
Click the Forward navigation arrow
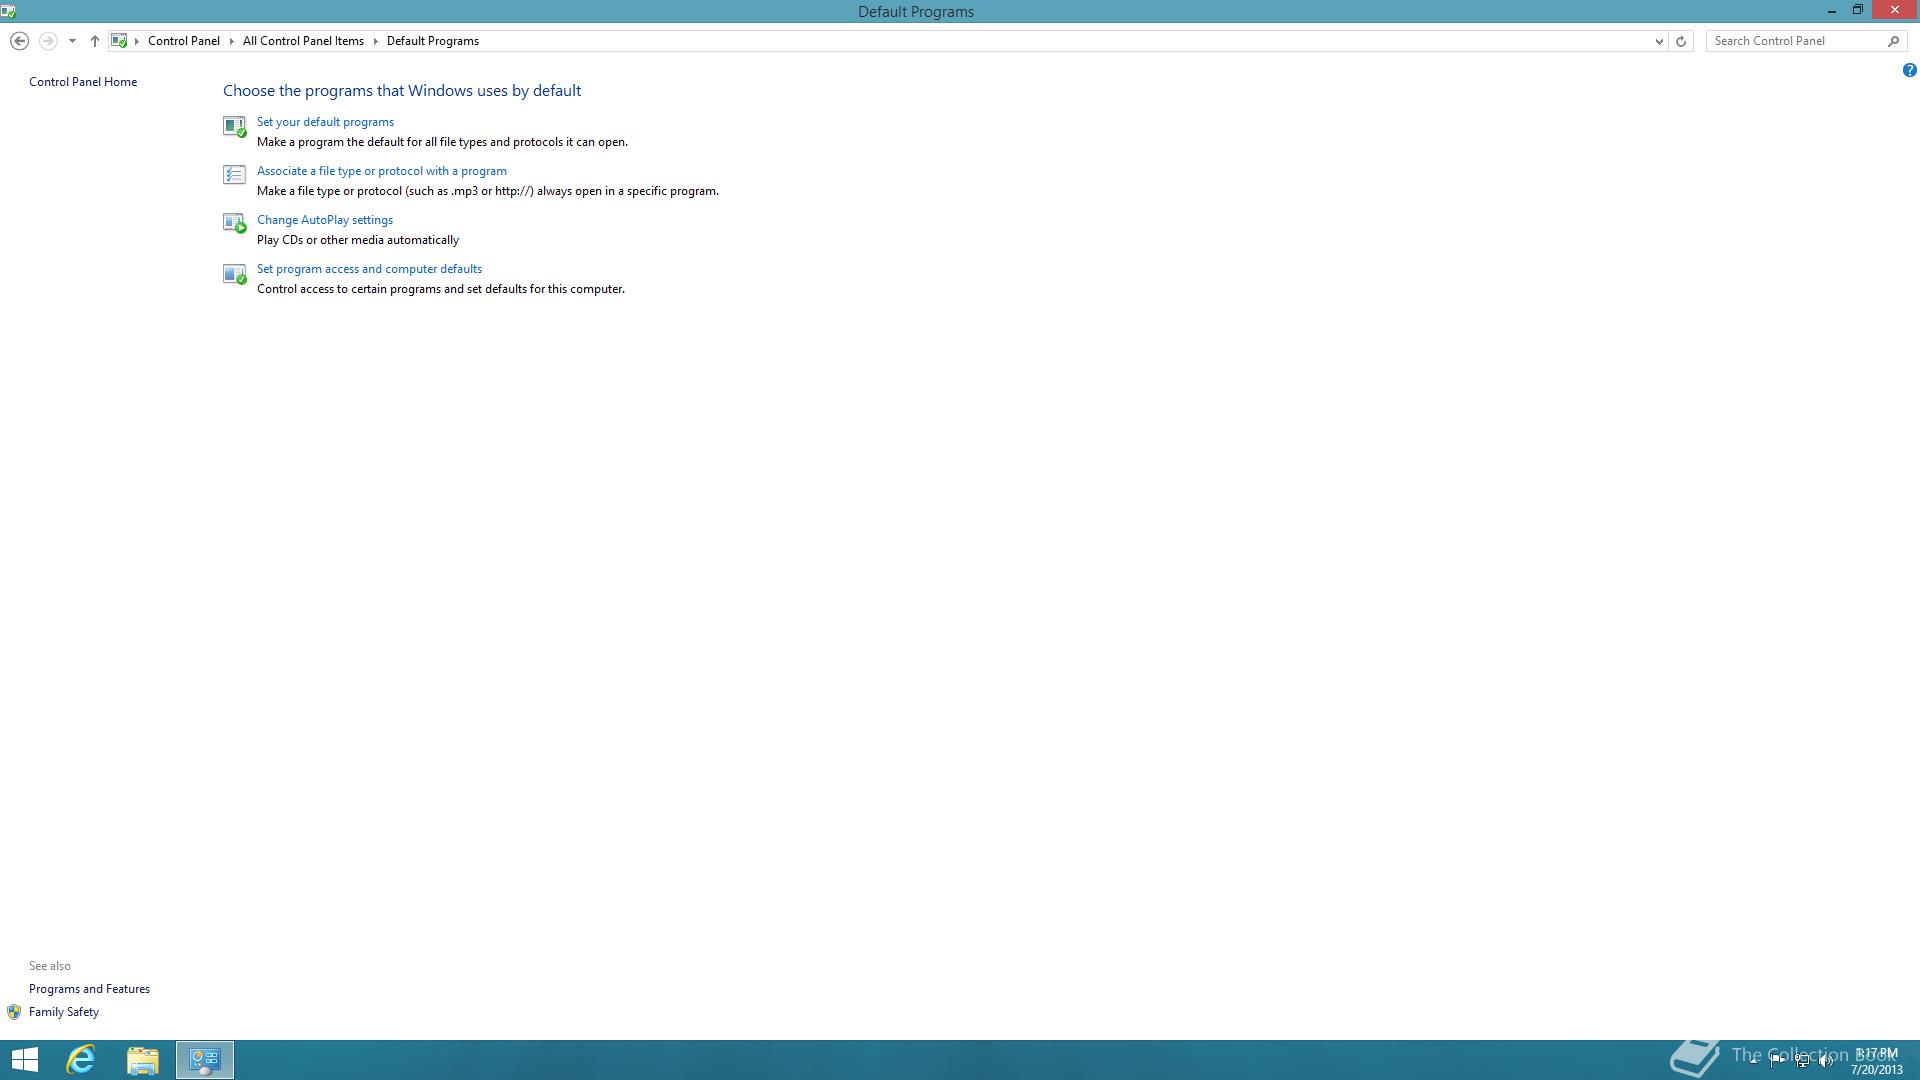point(47,41)
